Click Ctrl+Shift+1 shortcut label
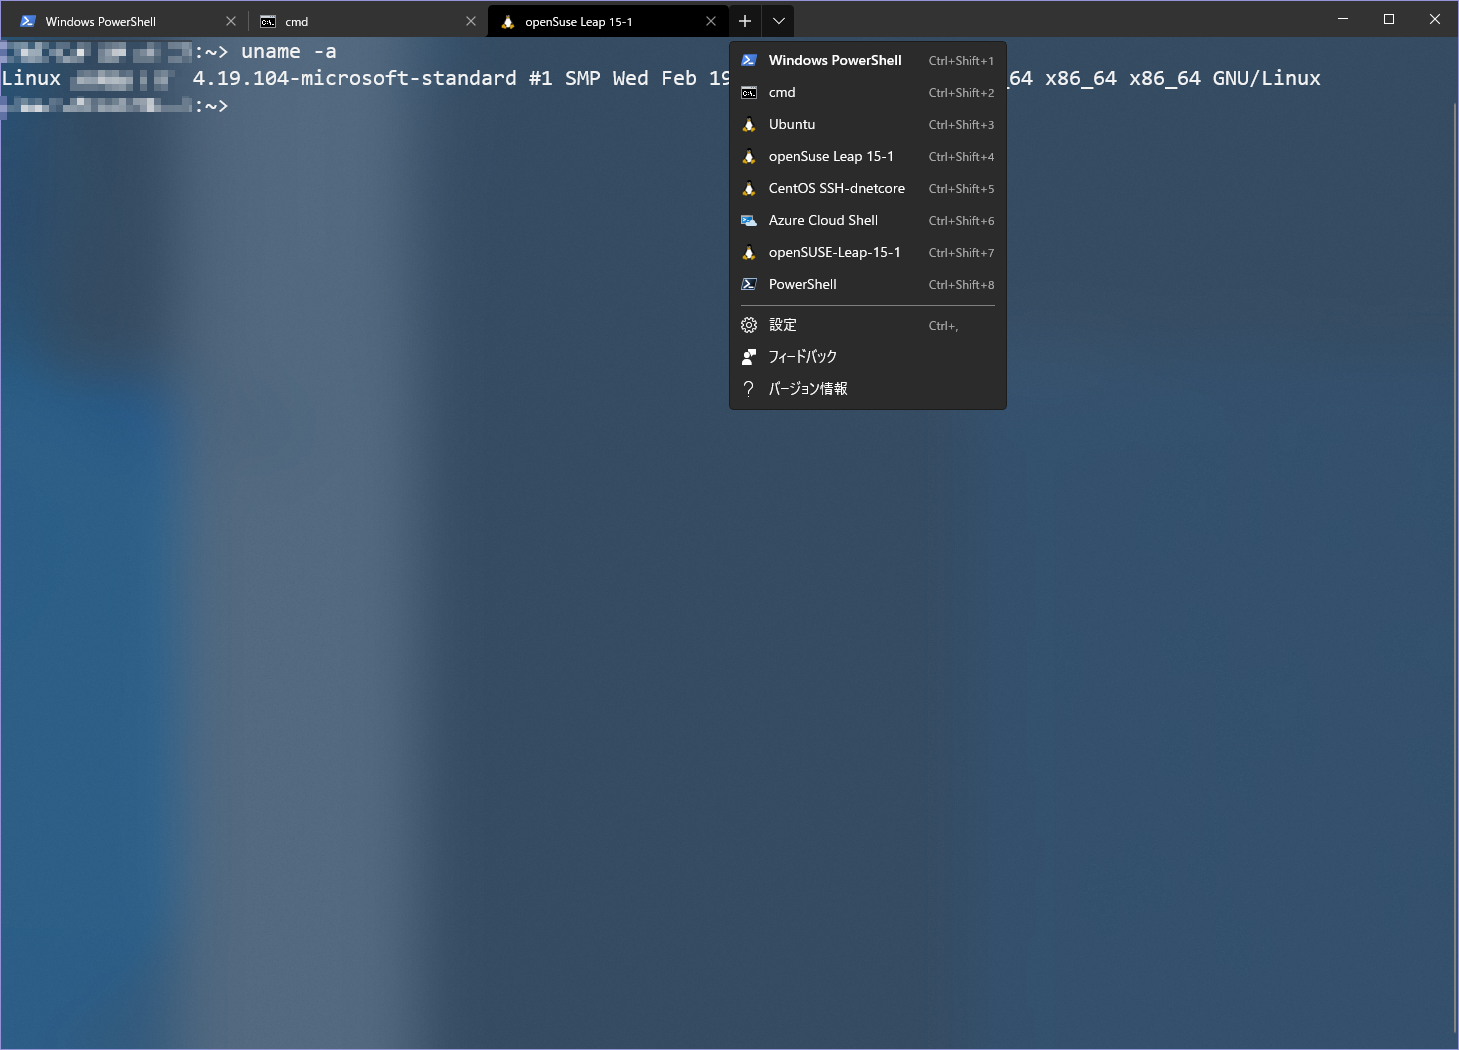This screenshot has height=1050, width=1459. pyautogui.click(x=961, y=61)
